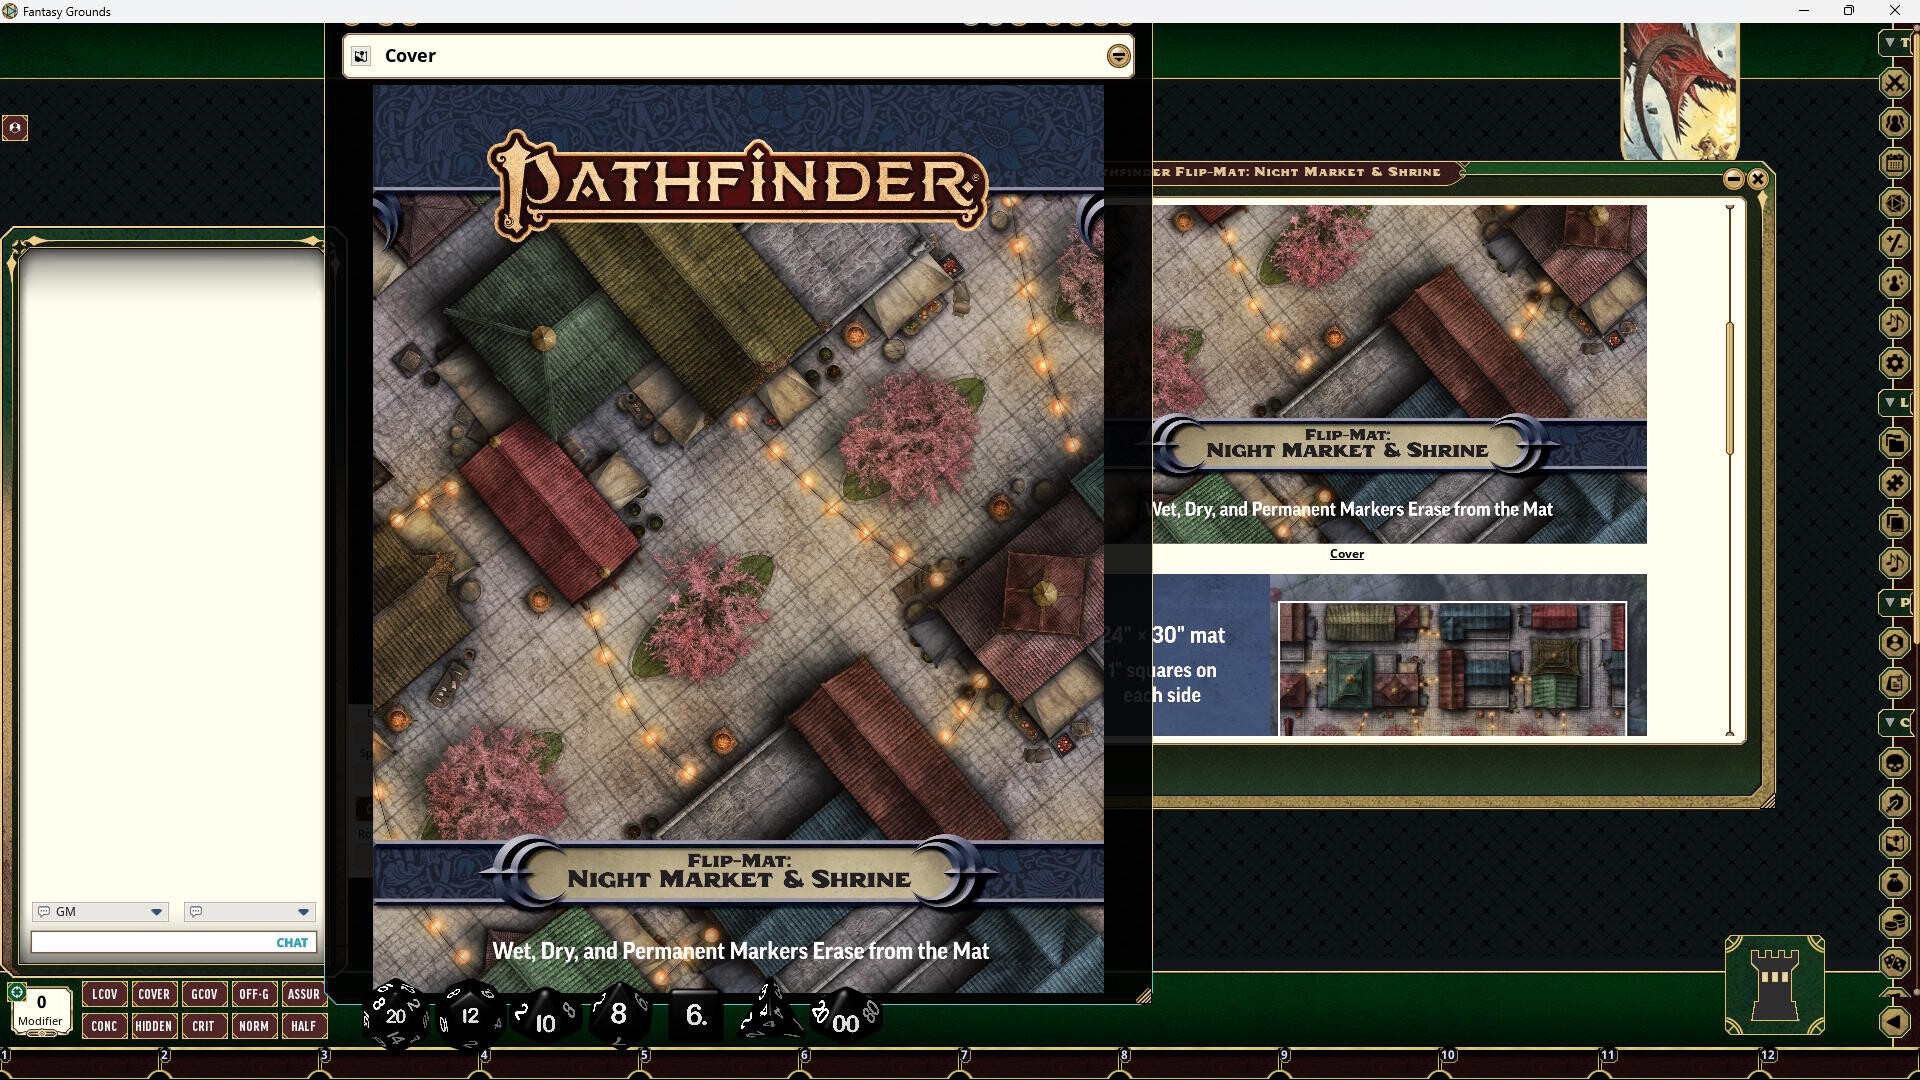The image size is (1920, 1080).
Task: Open the Characters portrait sidebar icon
Action: tap(1895, 643)
